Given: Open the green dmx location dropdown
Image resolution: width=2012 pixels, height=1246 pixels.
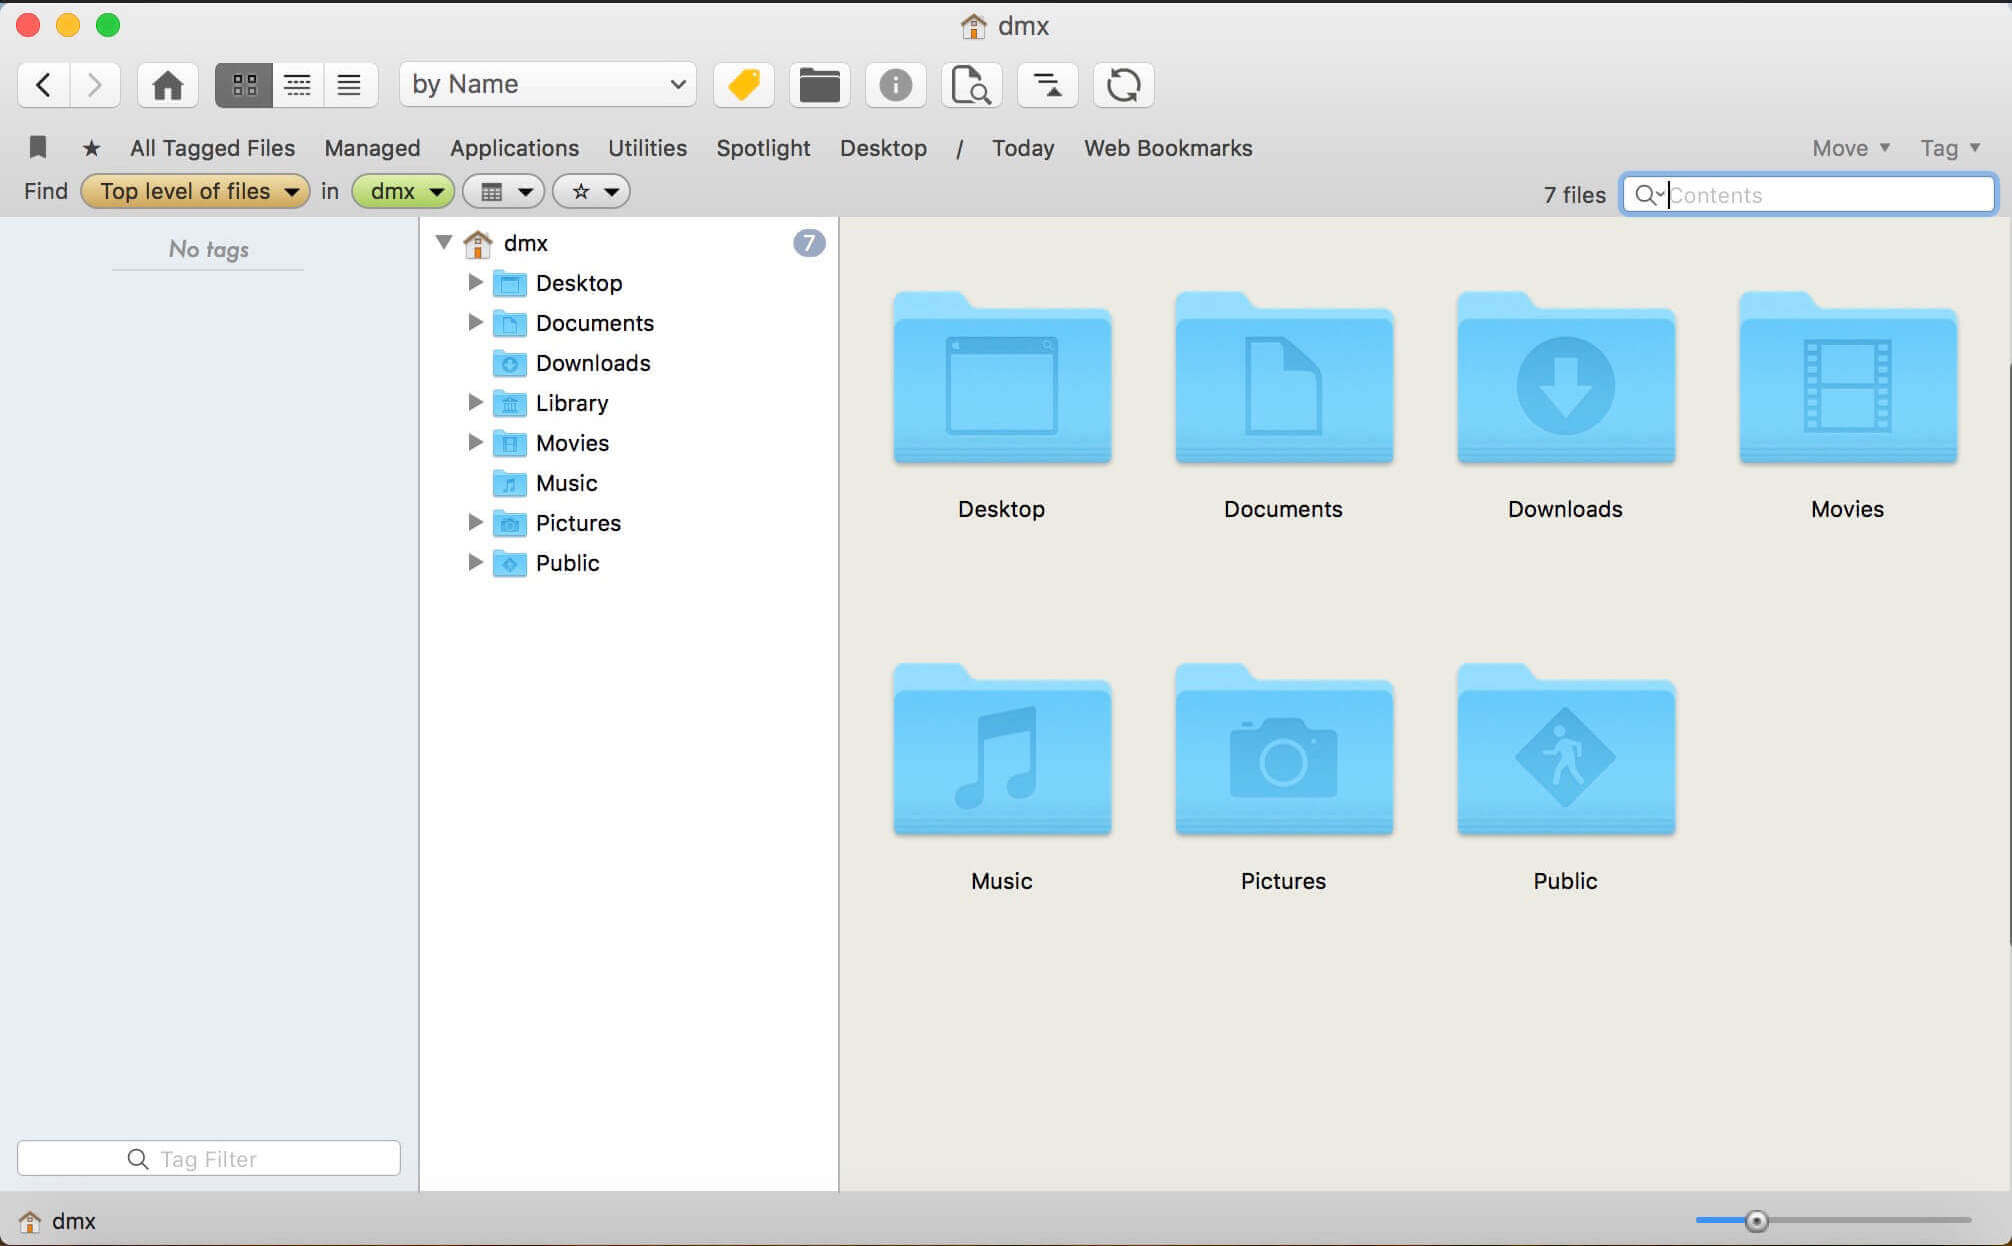Looking at the screenshot, I should [x=403, y=191].
